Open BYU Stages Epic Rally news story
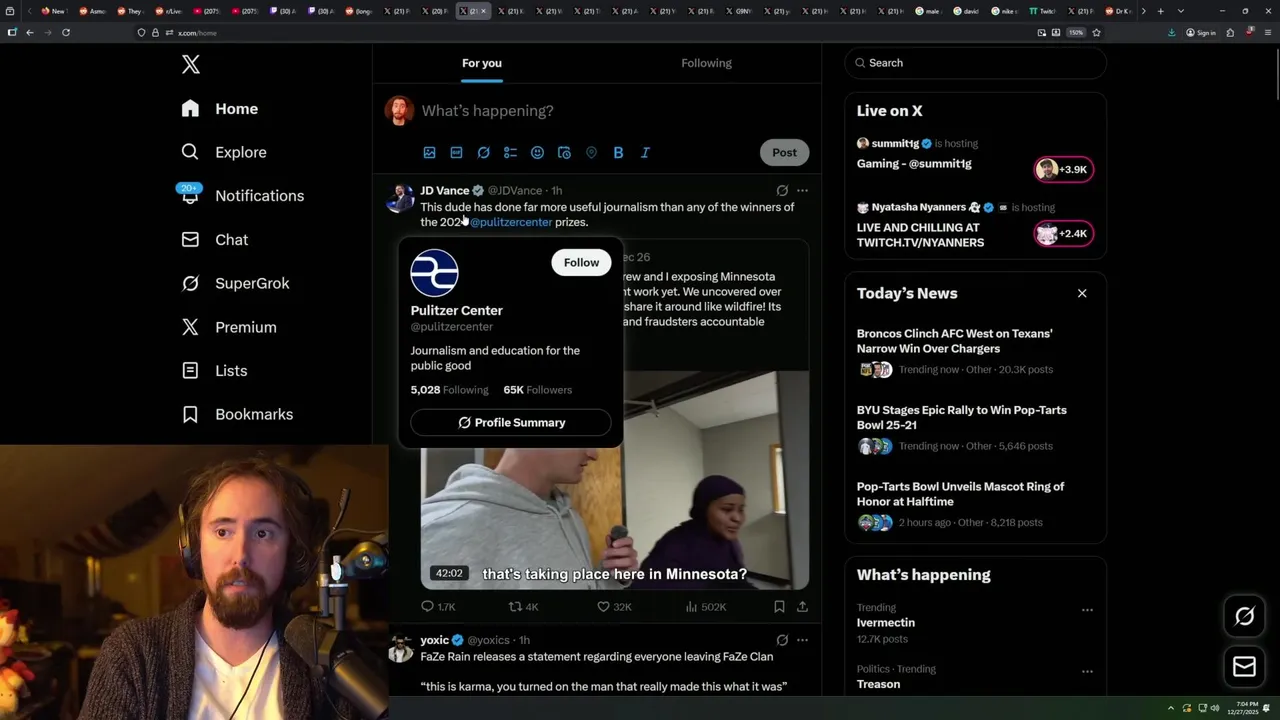1280x720 pixels. (x=975, y=428)
